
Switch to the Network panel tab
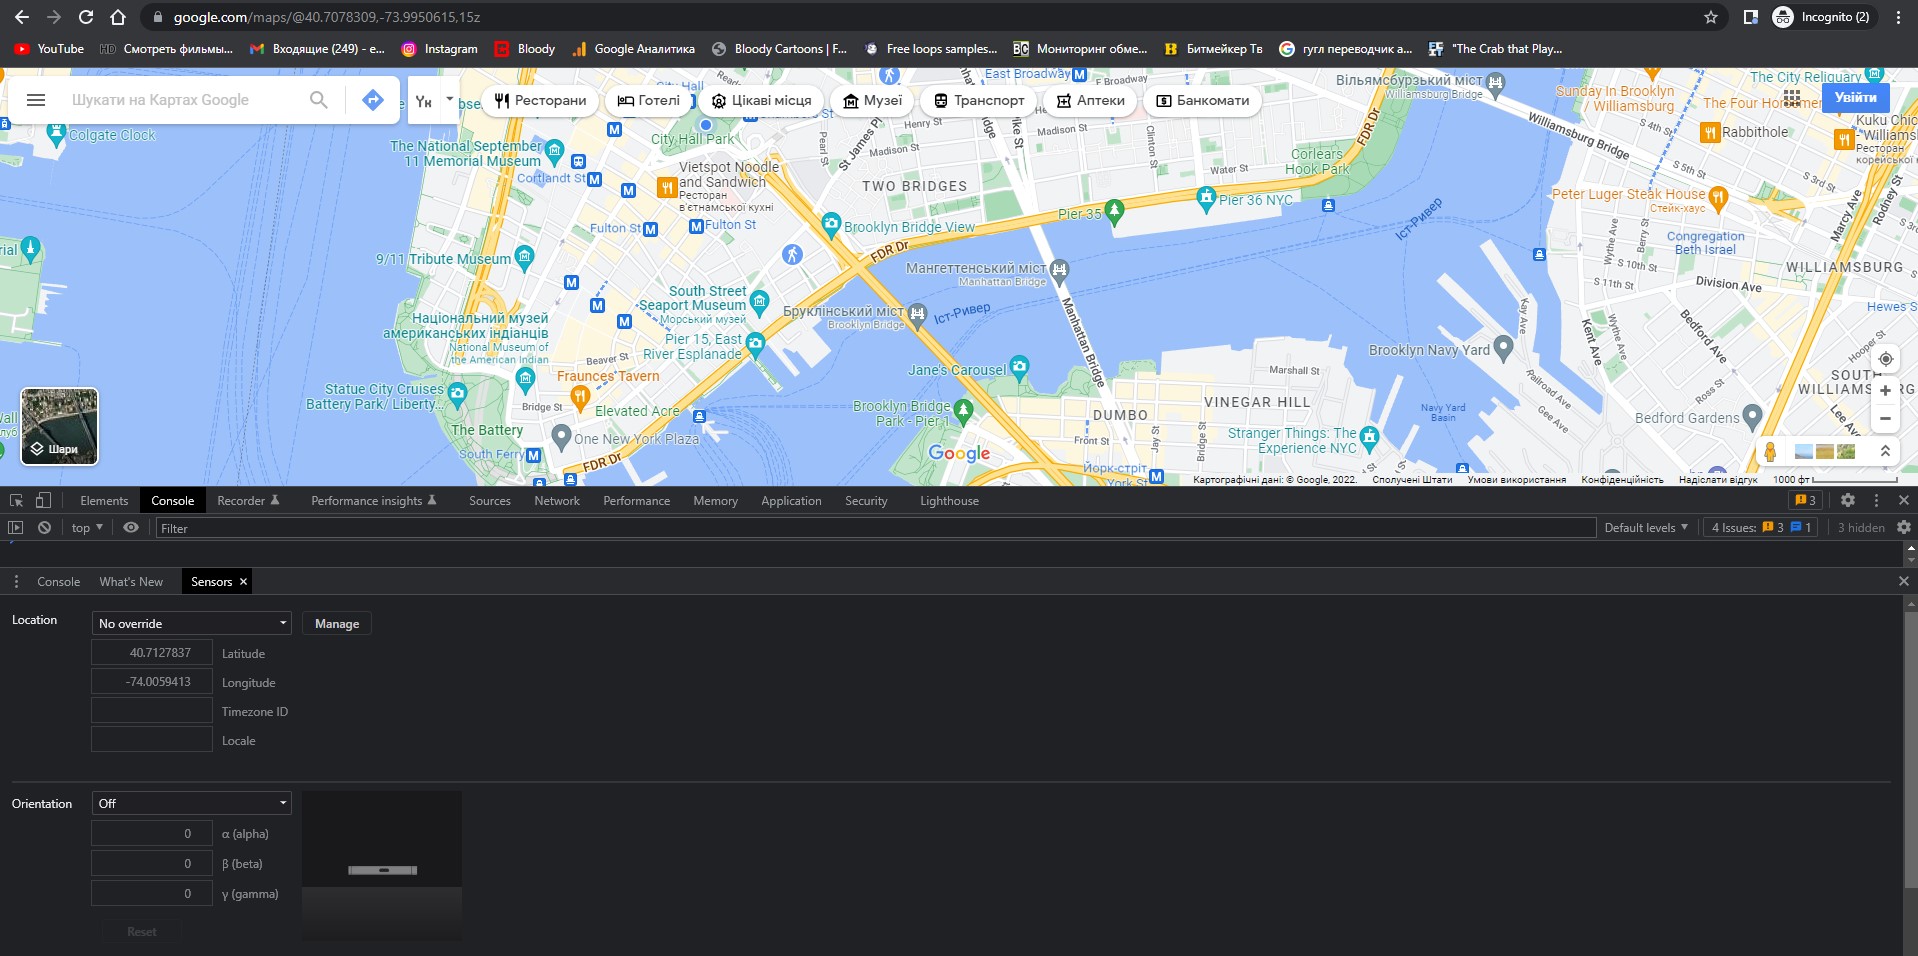557,500
